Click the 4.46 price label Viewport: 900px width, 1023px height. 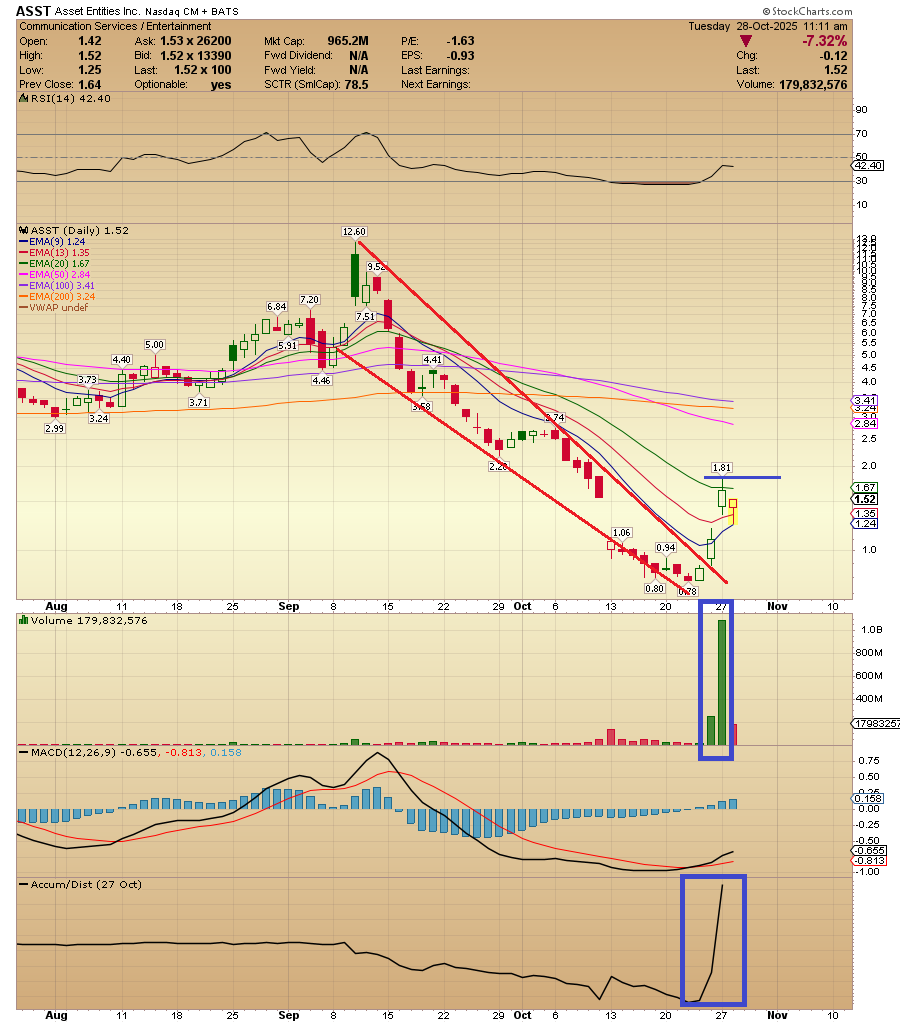click(x=321, y=380)
